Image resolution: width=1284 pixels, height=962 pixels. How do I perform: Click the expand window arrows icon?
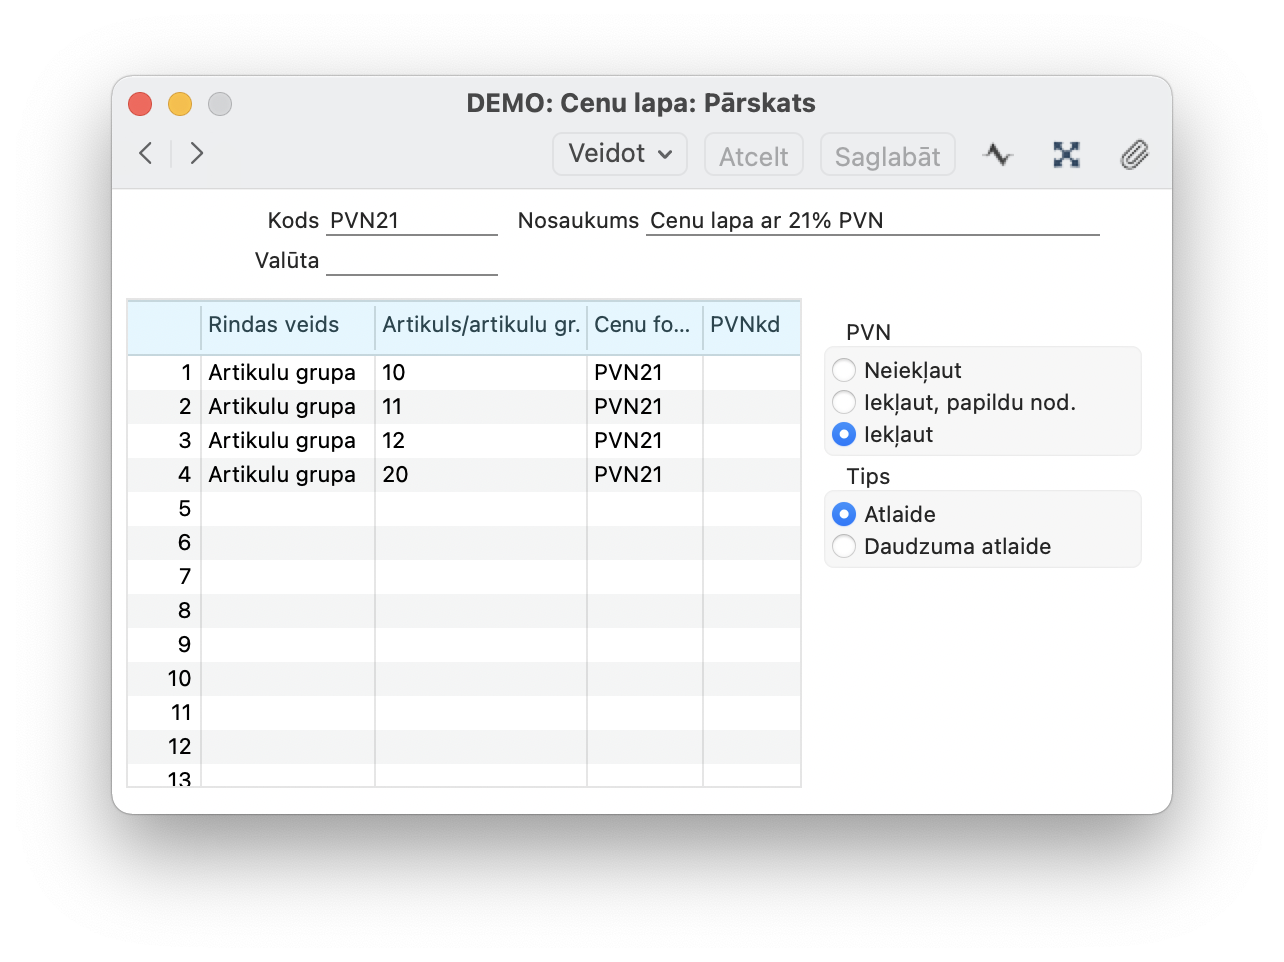(1066, 155)
